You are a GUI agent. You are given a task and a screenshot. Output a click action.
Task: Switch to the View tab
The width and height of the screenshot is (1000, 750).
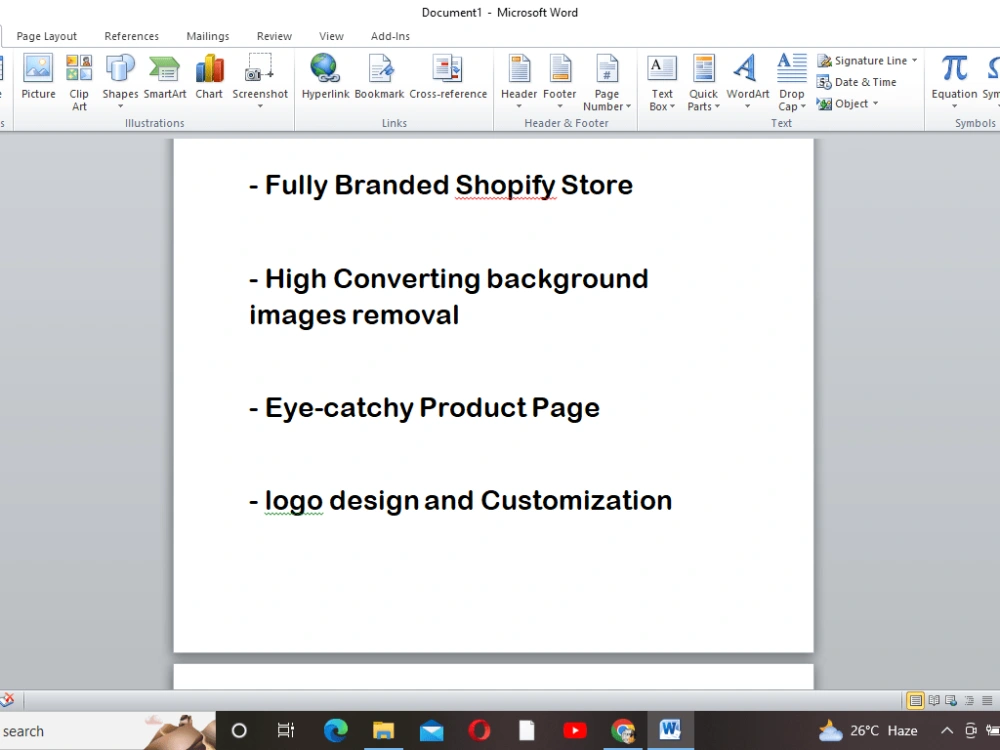tap(331, 36)
